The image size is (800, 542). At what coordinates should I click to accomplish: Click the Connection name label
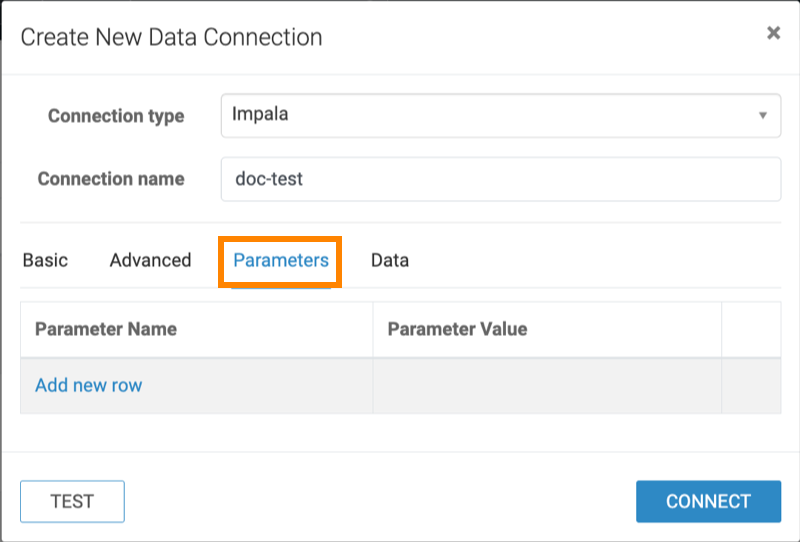[111, 179]
